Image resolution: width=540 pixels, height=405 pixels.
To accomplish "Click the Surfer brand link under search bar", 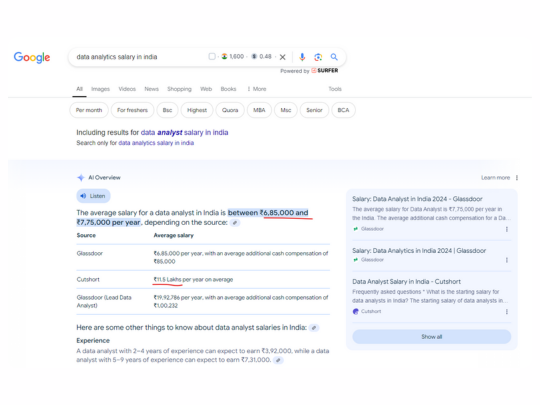I will [x=325, y=71].
